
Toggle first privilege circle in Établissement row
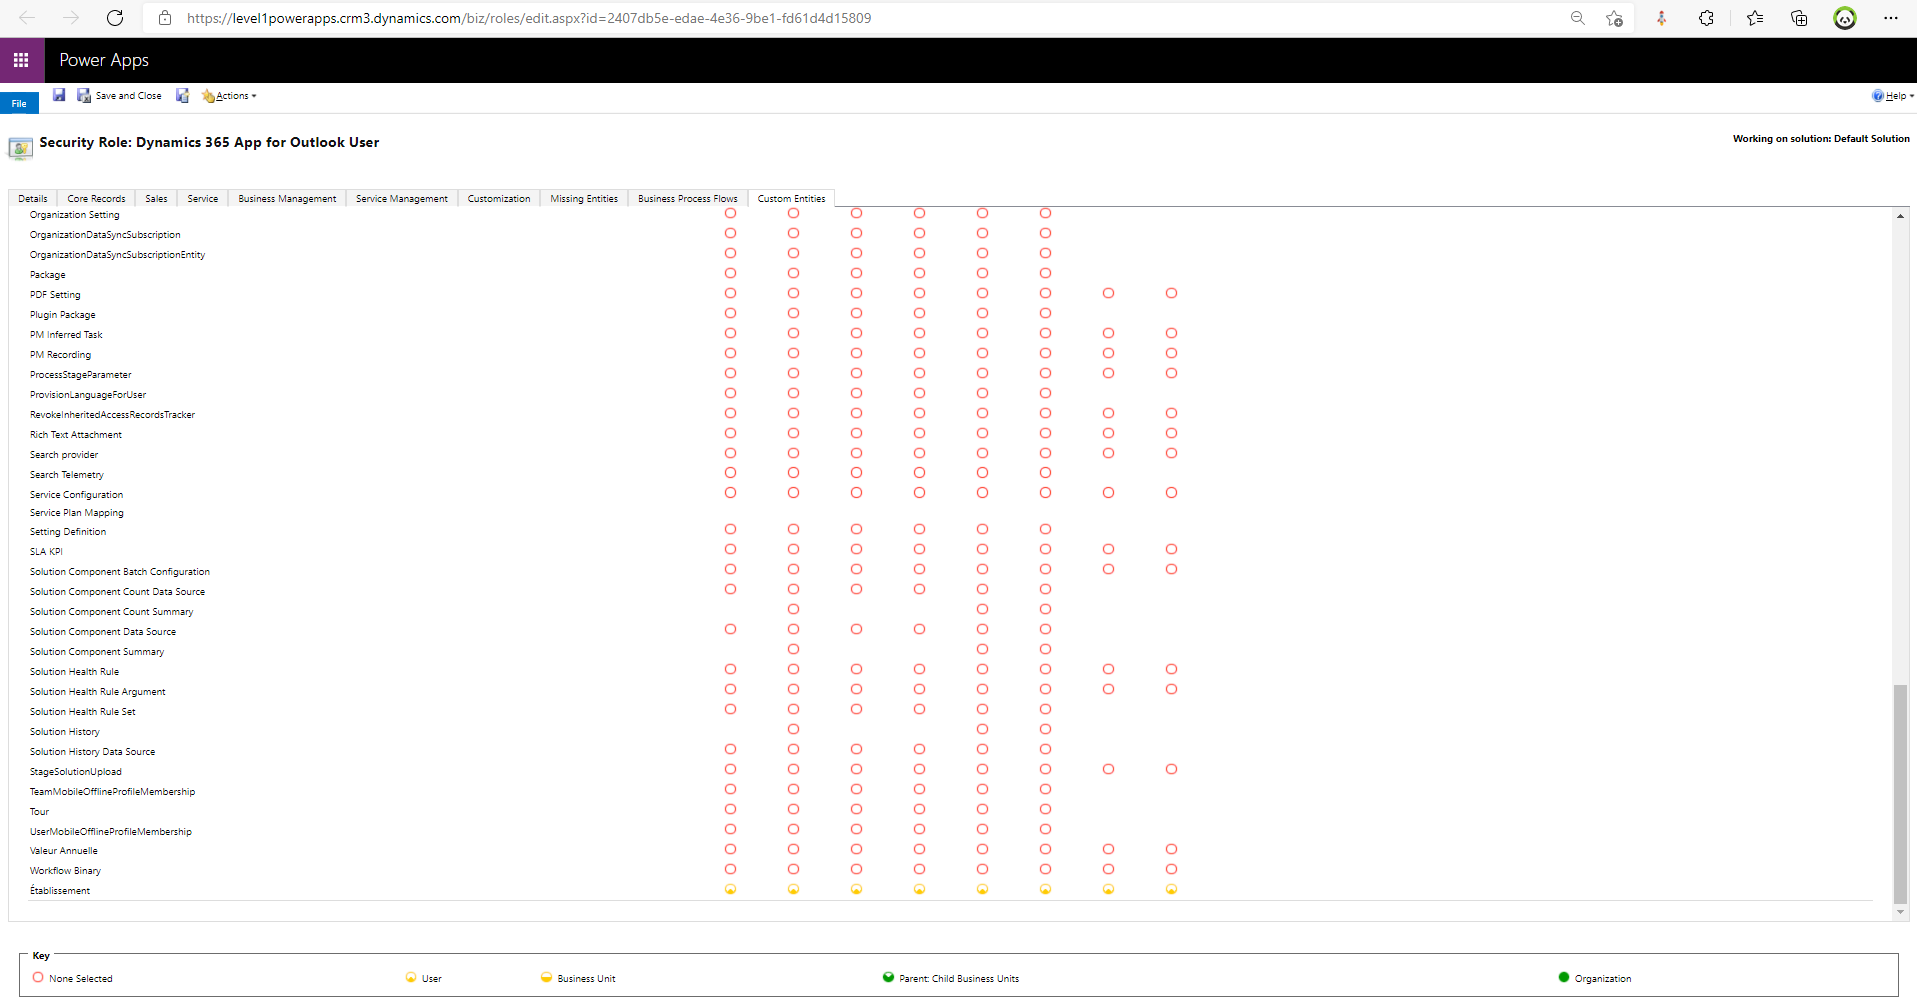pyautogui.click(x=730, y=889)
